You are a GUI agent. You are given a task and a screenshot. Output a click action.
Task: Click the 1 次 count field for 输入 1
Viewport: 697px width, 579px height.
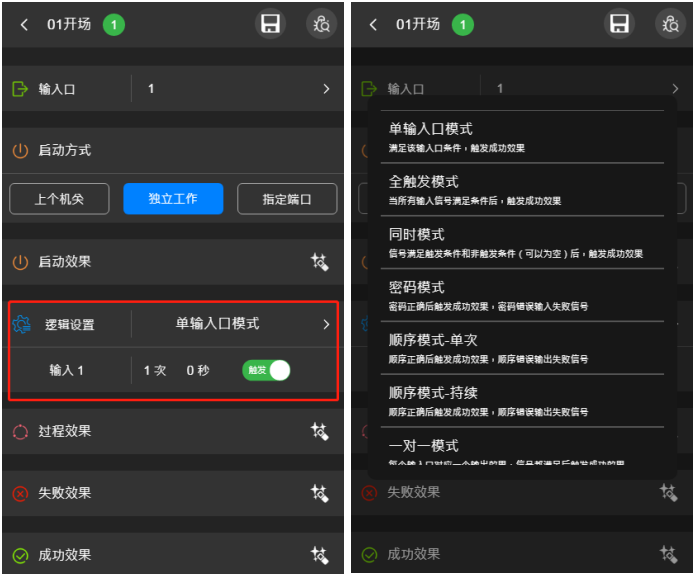155,371
